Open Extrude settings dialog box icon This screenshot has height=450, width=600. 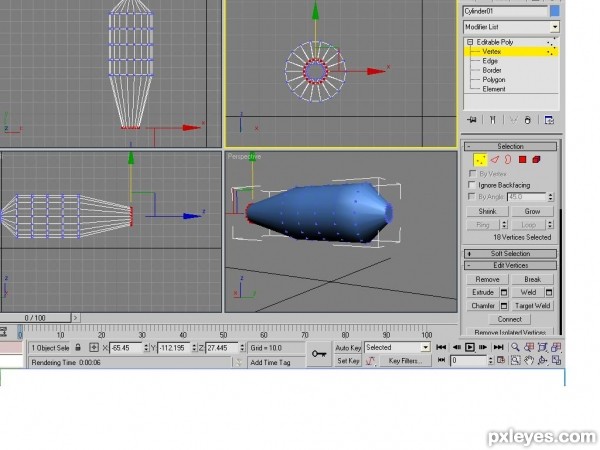(x=504, y=292)
